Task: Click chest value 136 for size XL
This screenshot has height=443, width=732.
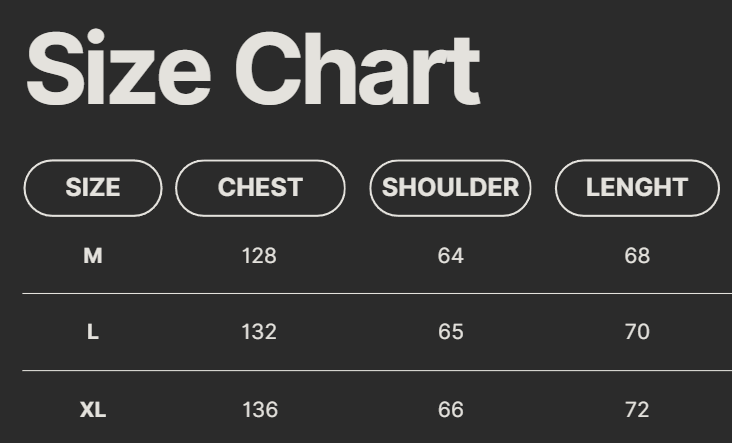Action: (x=259, y=409)
